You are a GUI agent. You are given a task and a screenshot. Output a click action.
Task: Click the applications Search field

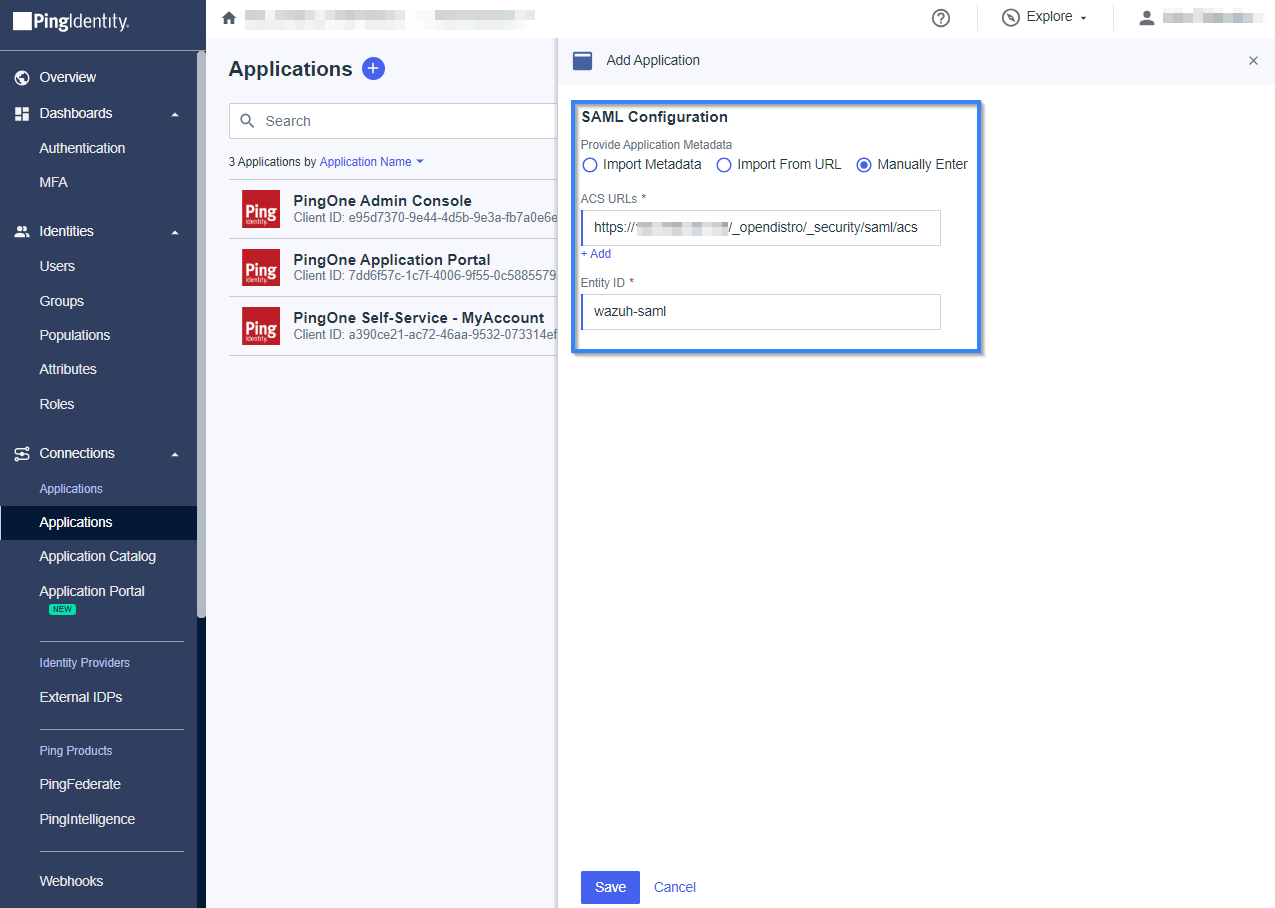click(392, 121)
